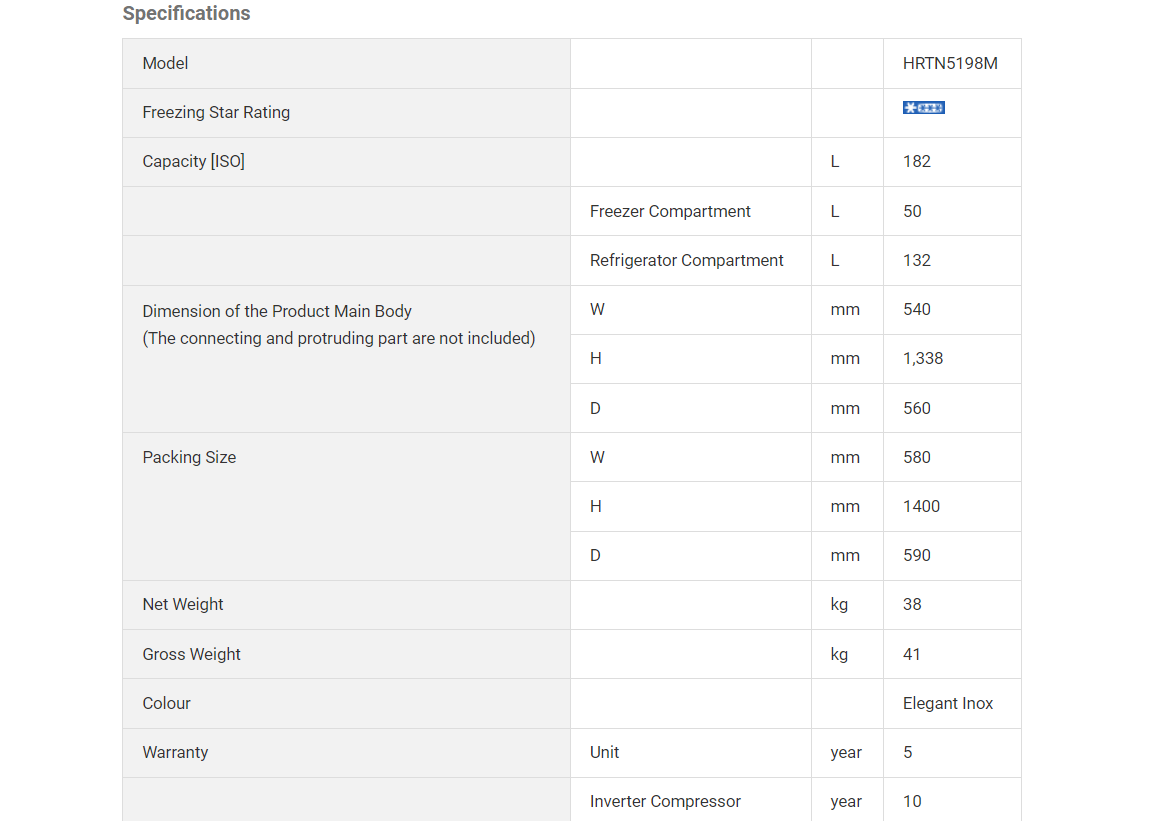This screenshot has width=1152, height=821.
Task: Click the freezing star rating icon
Action: click(x=923, y=108)
